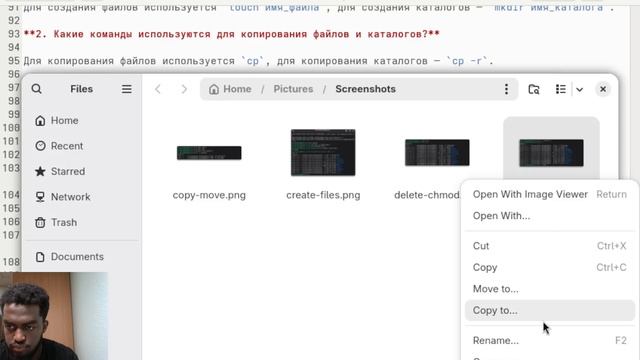Open Home in the sidebar
Screen dimensions: 640x360
point(82,120)
